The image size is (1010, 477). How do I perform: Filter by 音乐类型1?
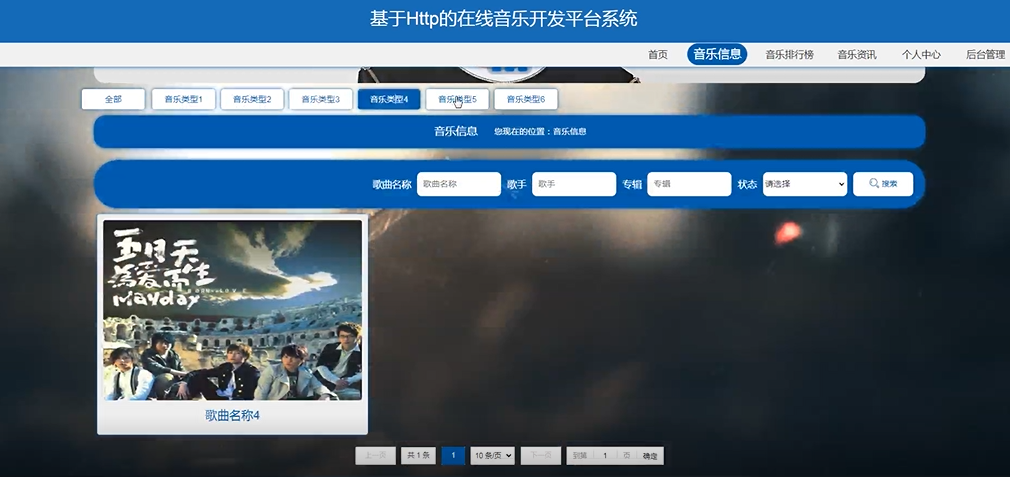click(x=184, y=99)
